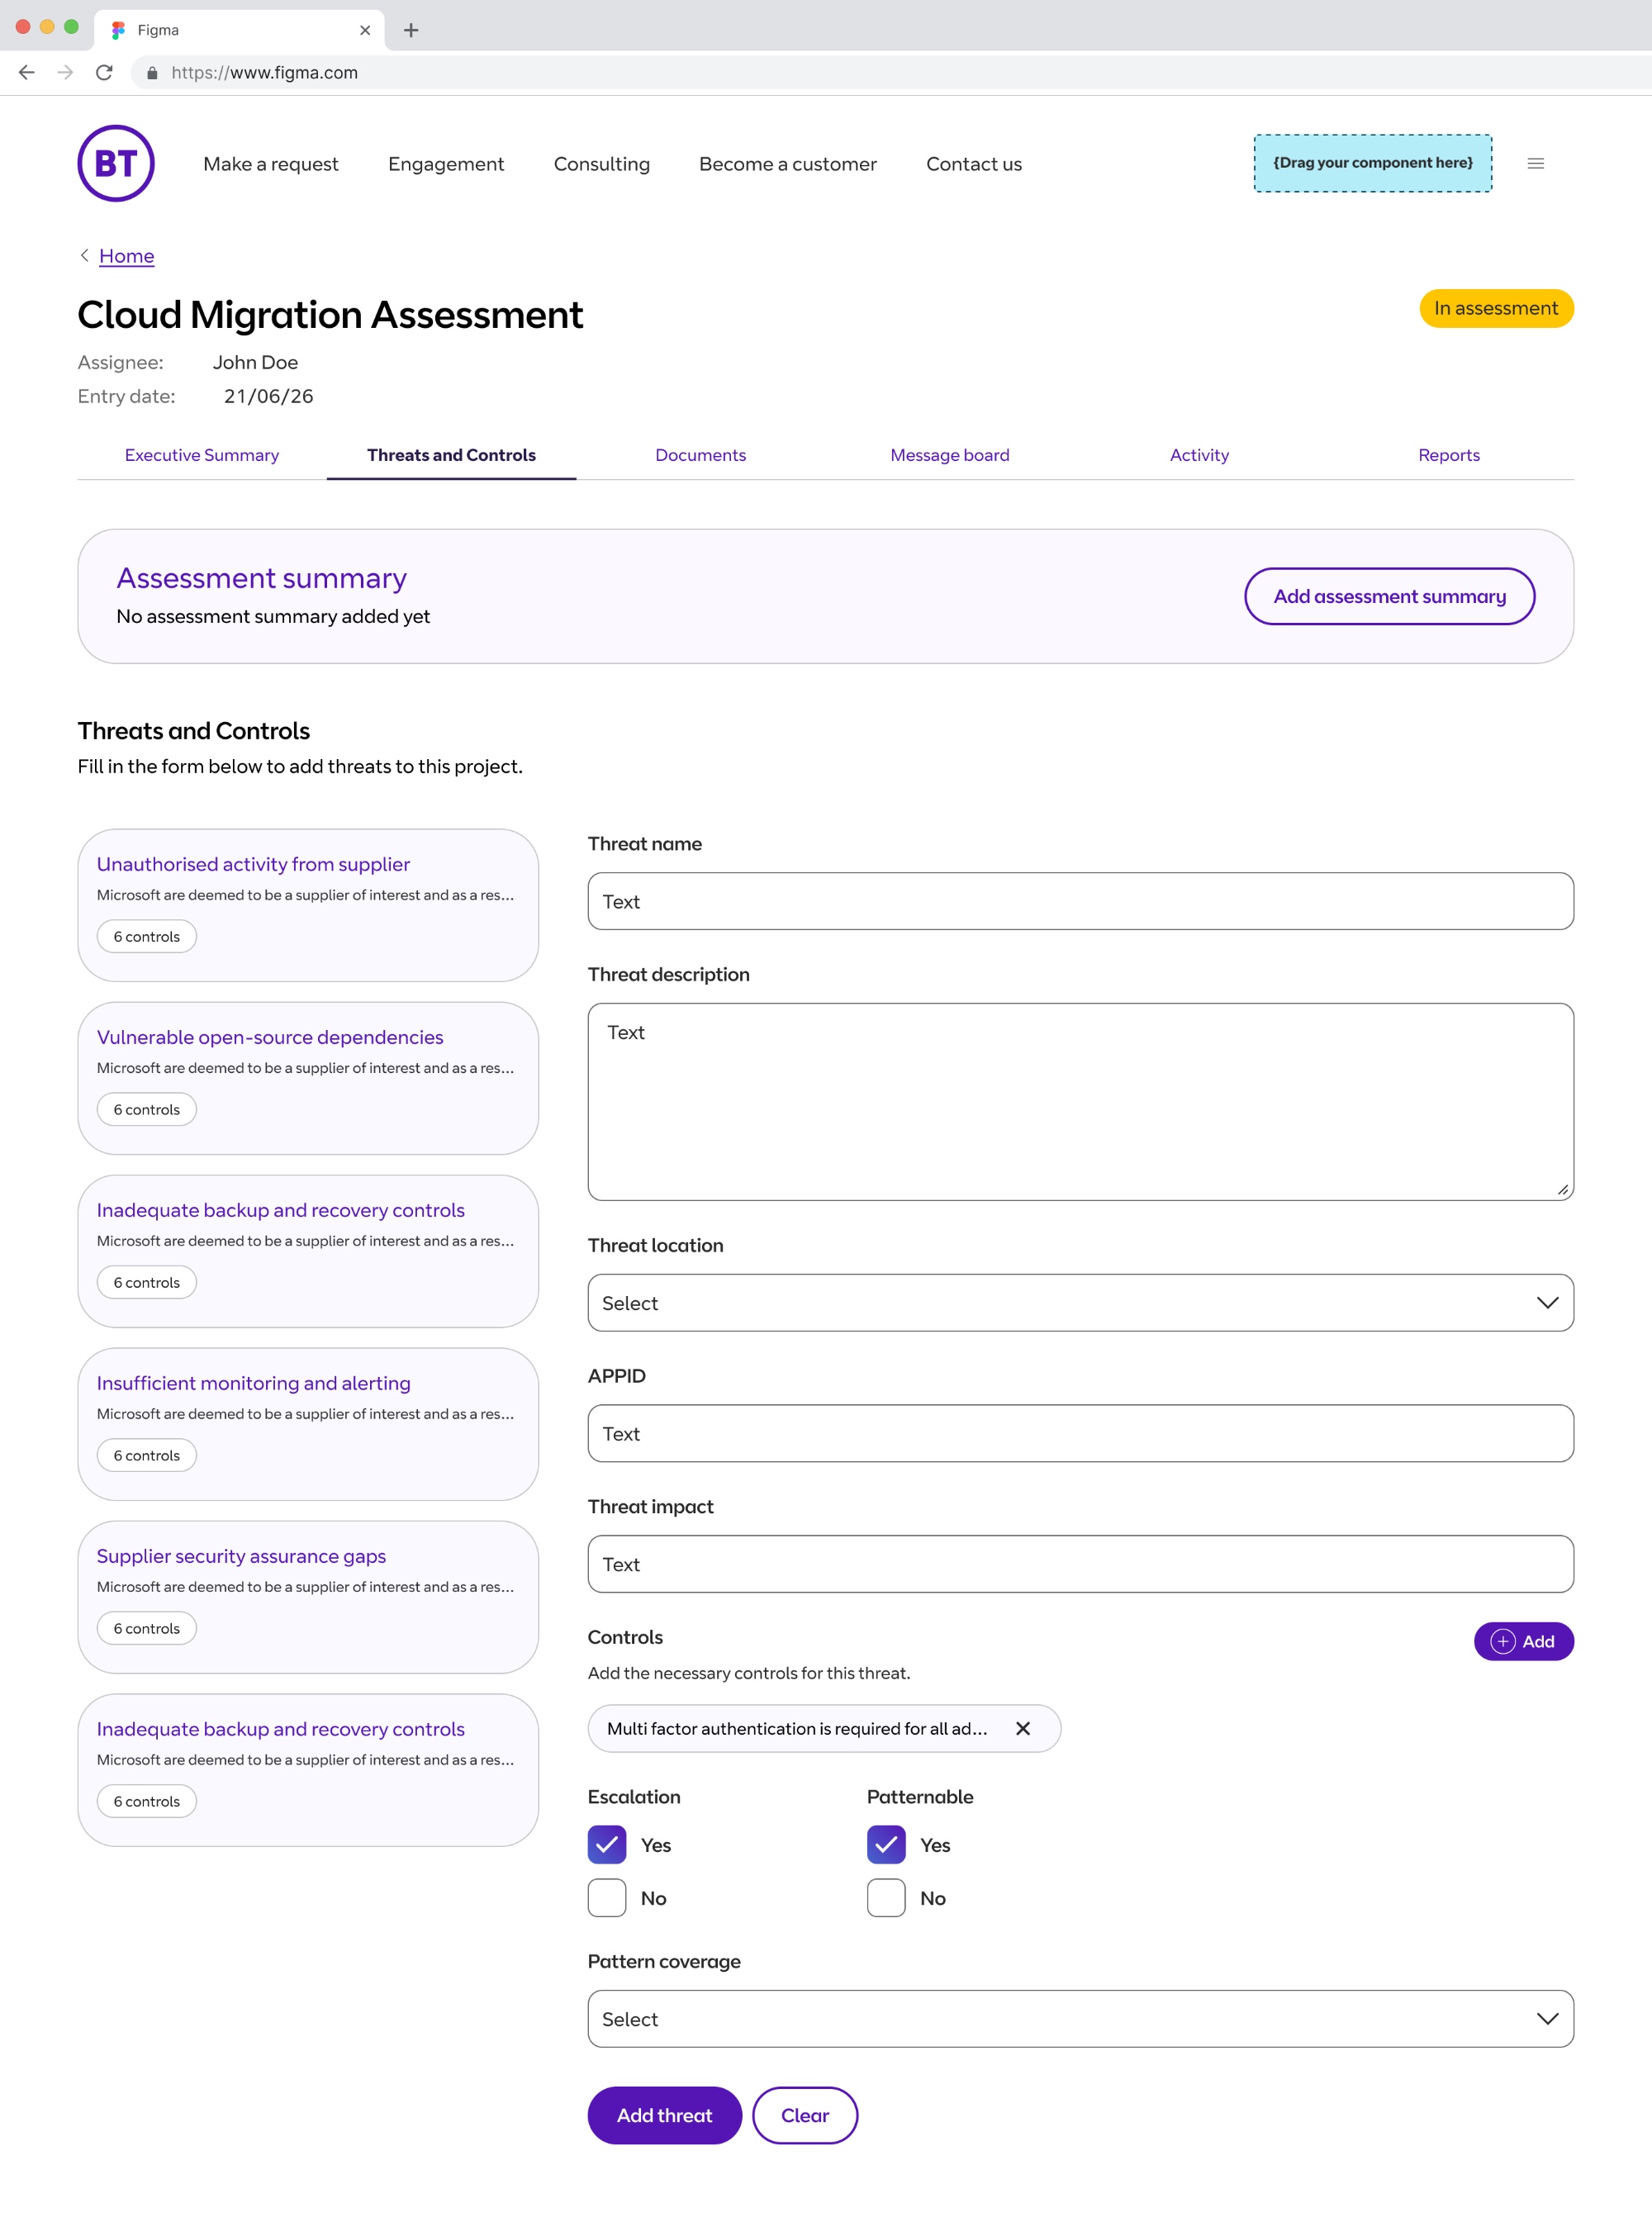Close the Figma browser tab
The width and height of the screenshot is (1652, 2222).
[x=365, y=30]
